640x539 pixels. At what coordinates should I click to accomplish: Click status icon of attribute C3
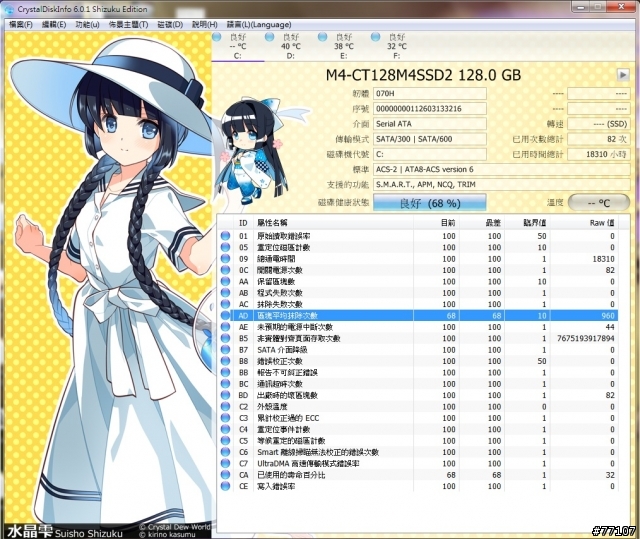225,418
